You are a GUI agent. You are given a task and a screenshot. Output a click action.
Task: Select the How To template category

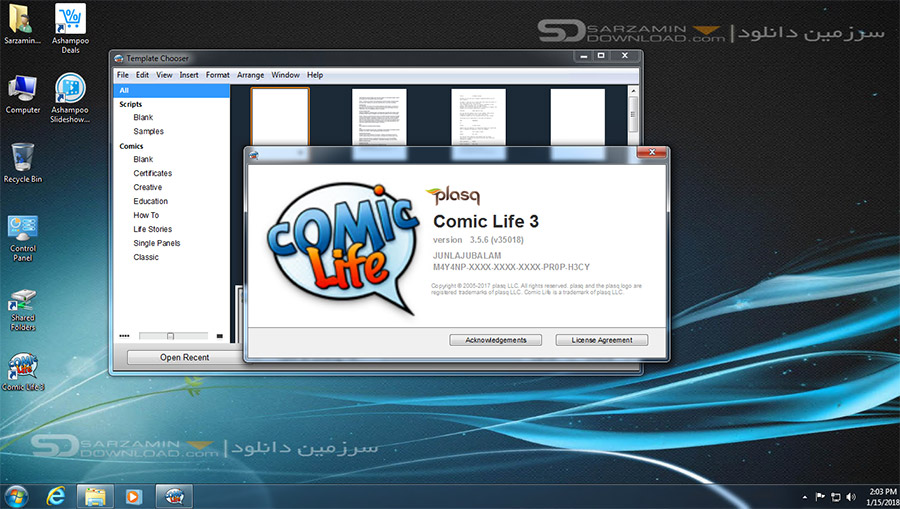point(146,215)
